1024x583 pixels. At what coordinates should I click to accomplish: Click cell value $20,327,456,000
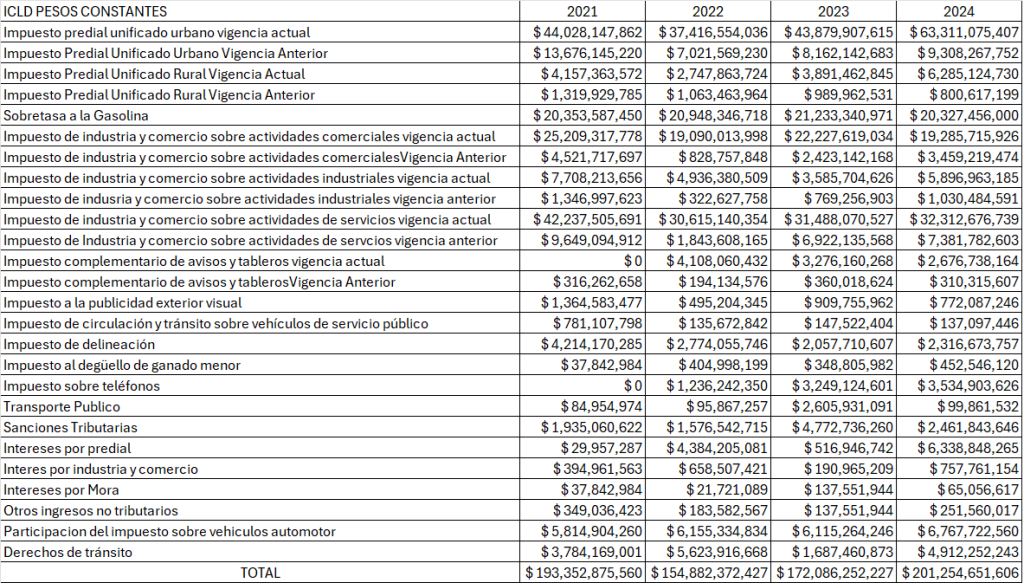[x=964, y=116]
